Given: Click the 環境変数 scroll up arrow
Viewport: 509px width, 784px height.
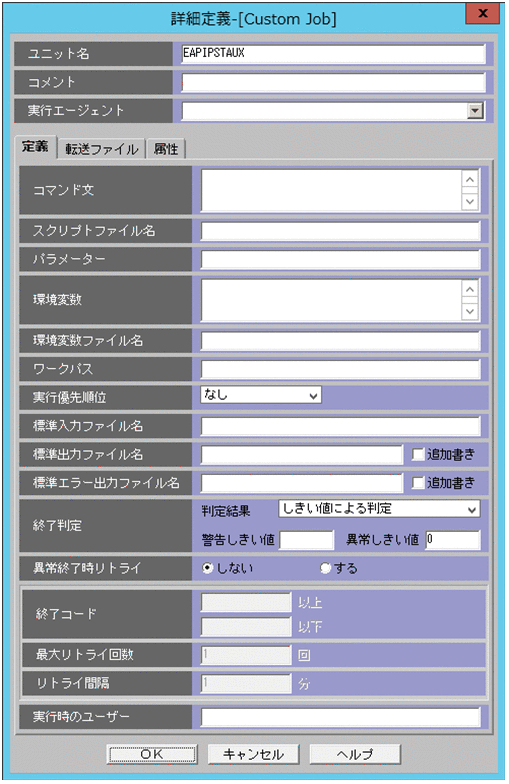Looking at the screenshot, I should 470,289.
